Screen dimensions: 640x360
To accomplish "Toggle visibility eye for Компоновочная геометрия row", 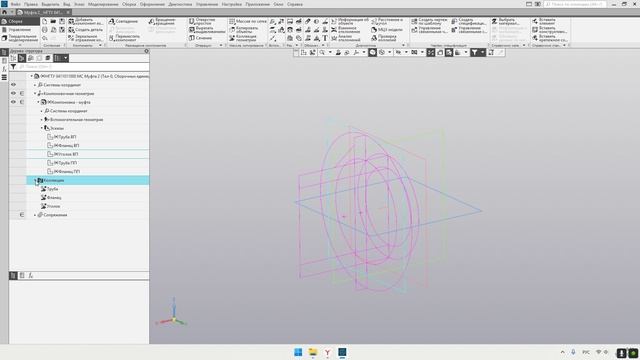I will click(13, 93).
